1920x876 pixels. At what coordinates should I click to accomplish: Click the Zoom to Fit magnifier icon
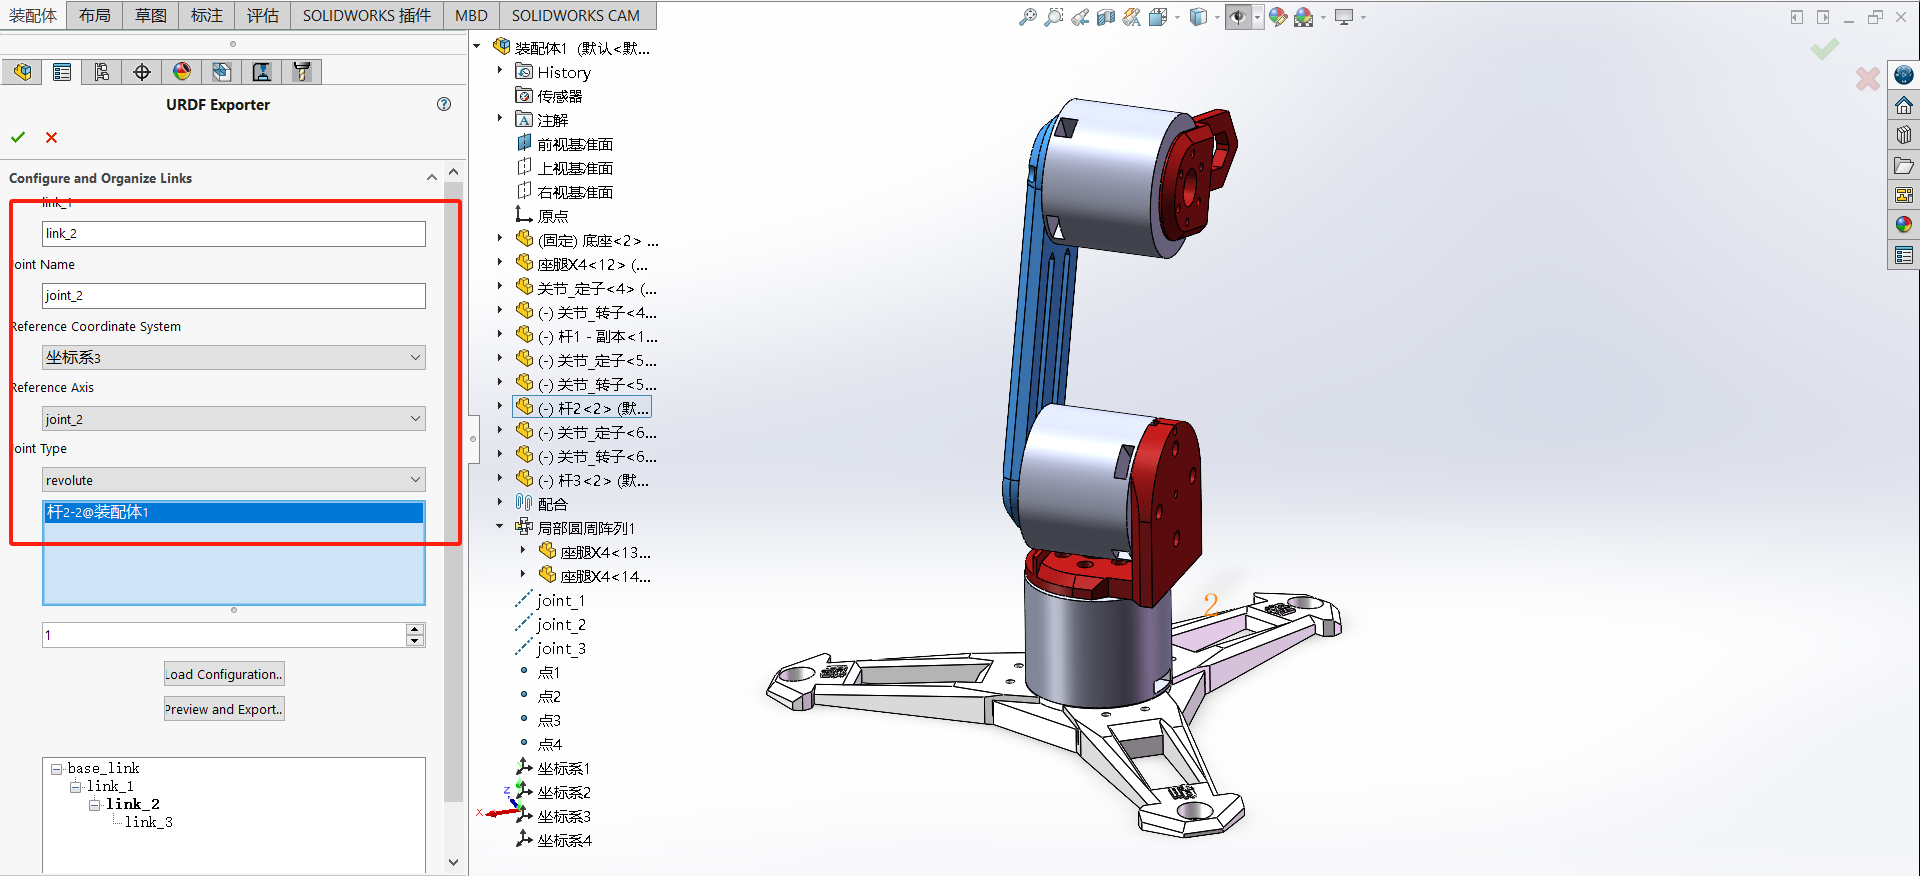click(1027, 17)
